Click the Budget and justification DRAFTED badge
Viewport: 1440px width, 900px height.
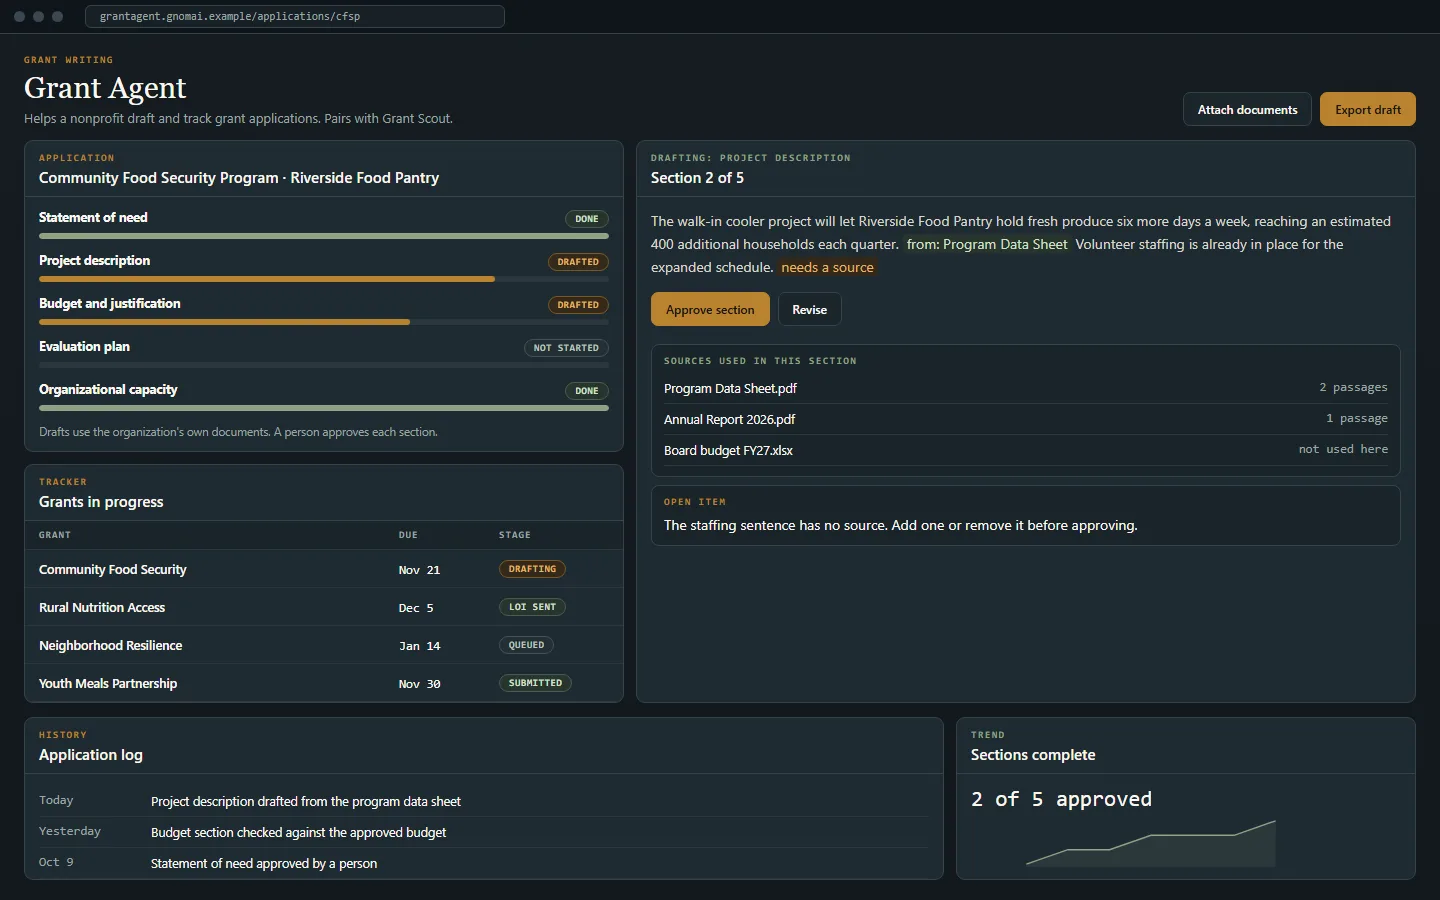(578, 305)
